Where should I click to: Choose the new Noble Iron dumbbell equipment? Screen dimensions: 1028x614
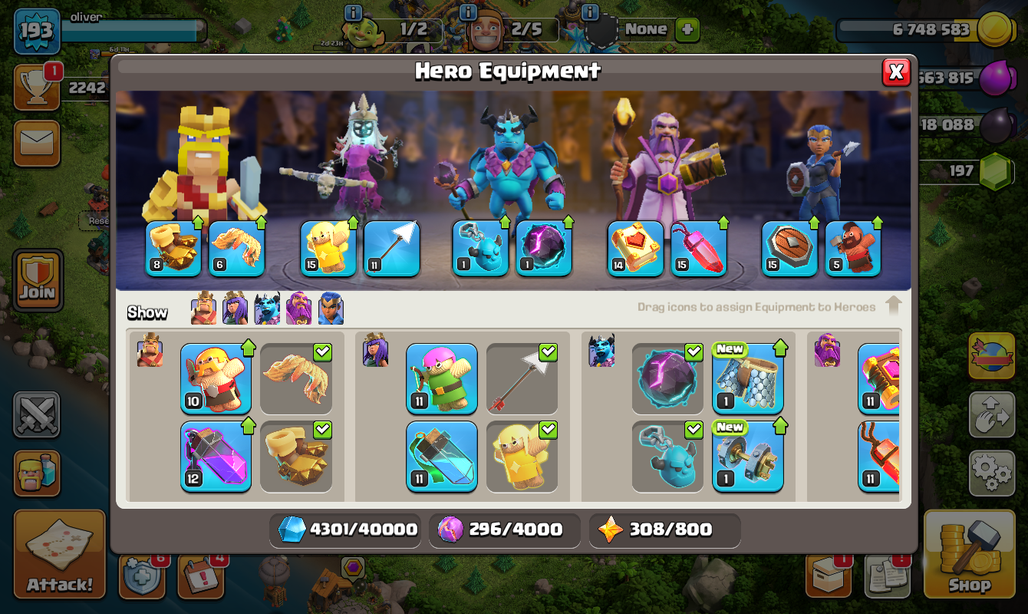747,456
